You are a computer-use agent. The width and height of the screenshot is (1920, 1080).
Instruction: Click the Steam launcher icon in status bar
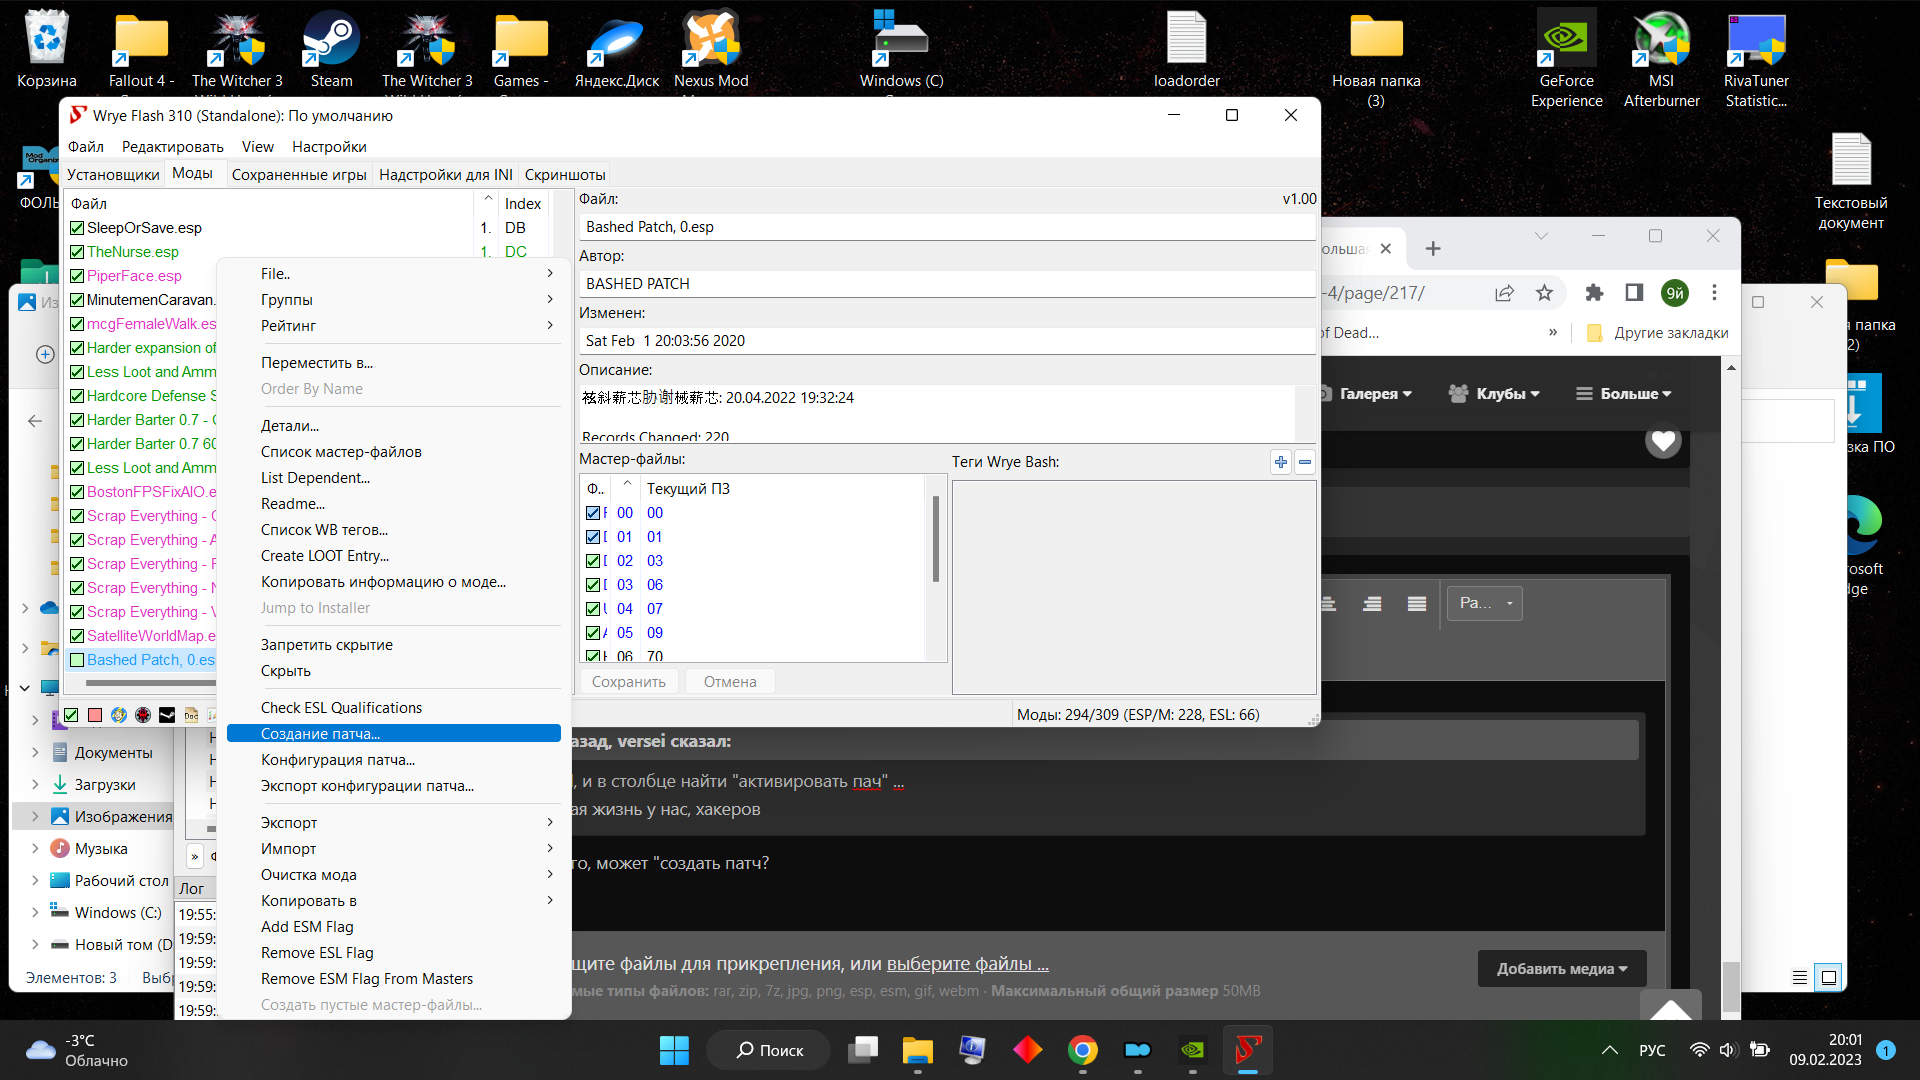point(167,715)
